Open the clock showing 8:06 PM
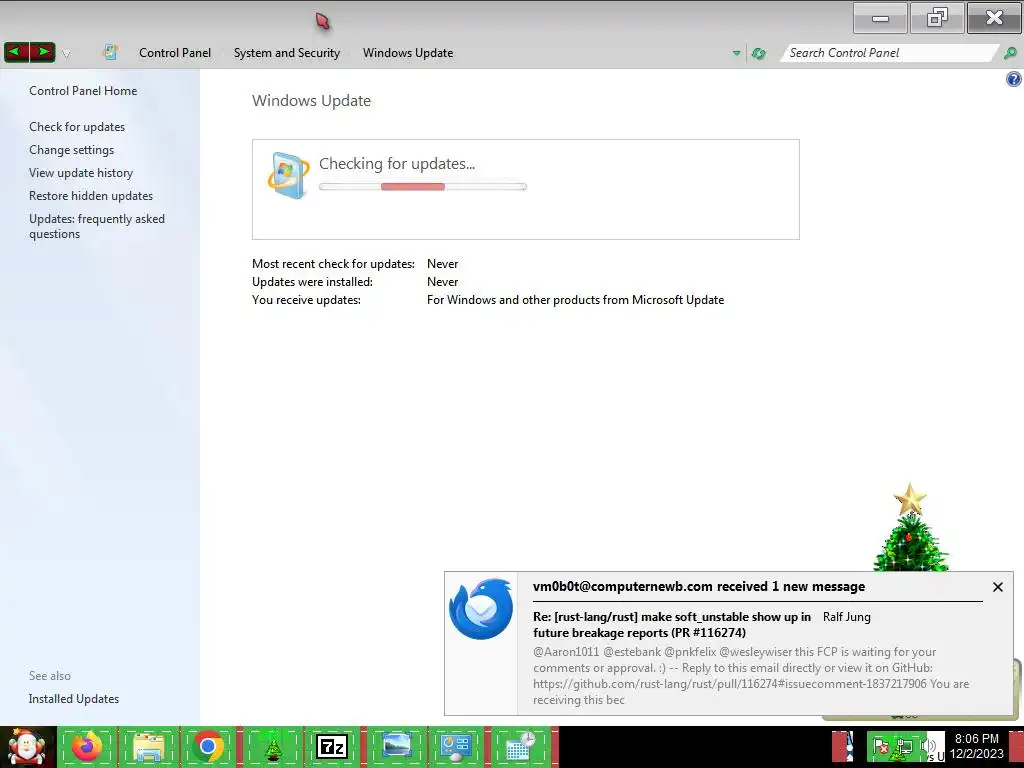Image resolution: width=1024 pixels, height=768 pixels. (x=976, y=746)
